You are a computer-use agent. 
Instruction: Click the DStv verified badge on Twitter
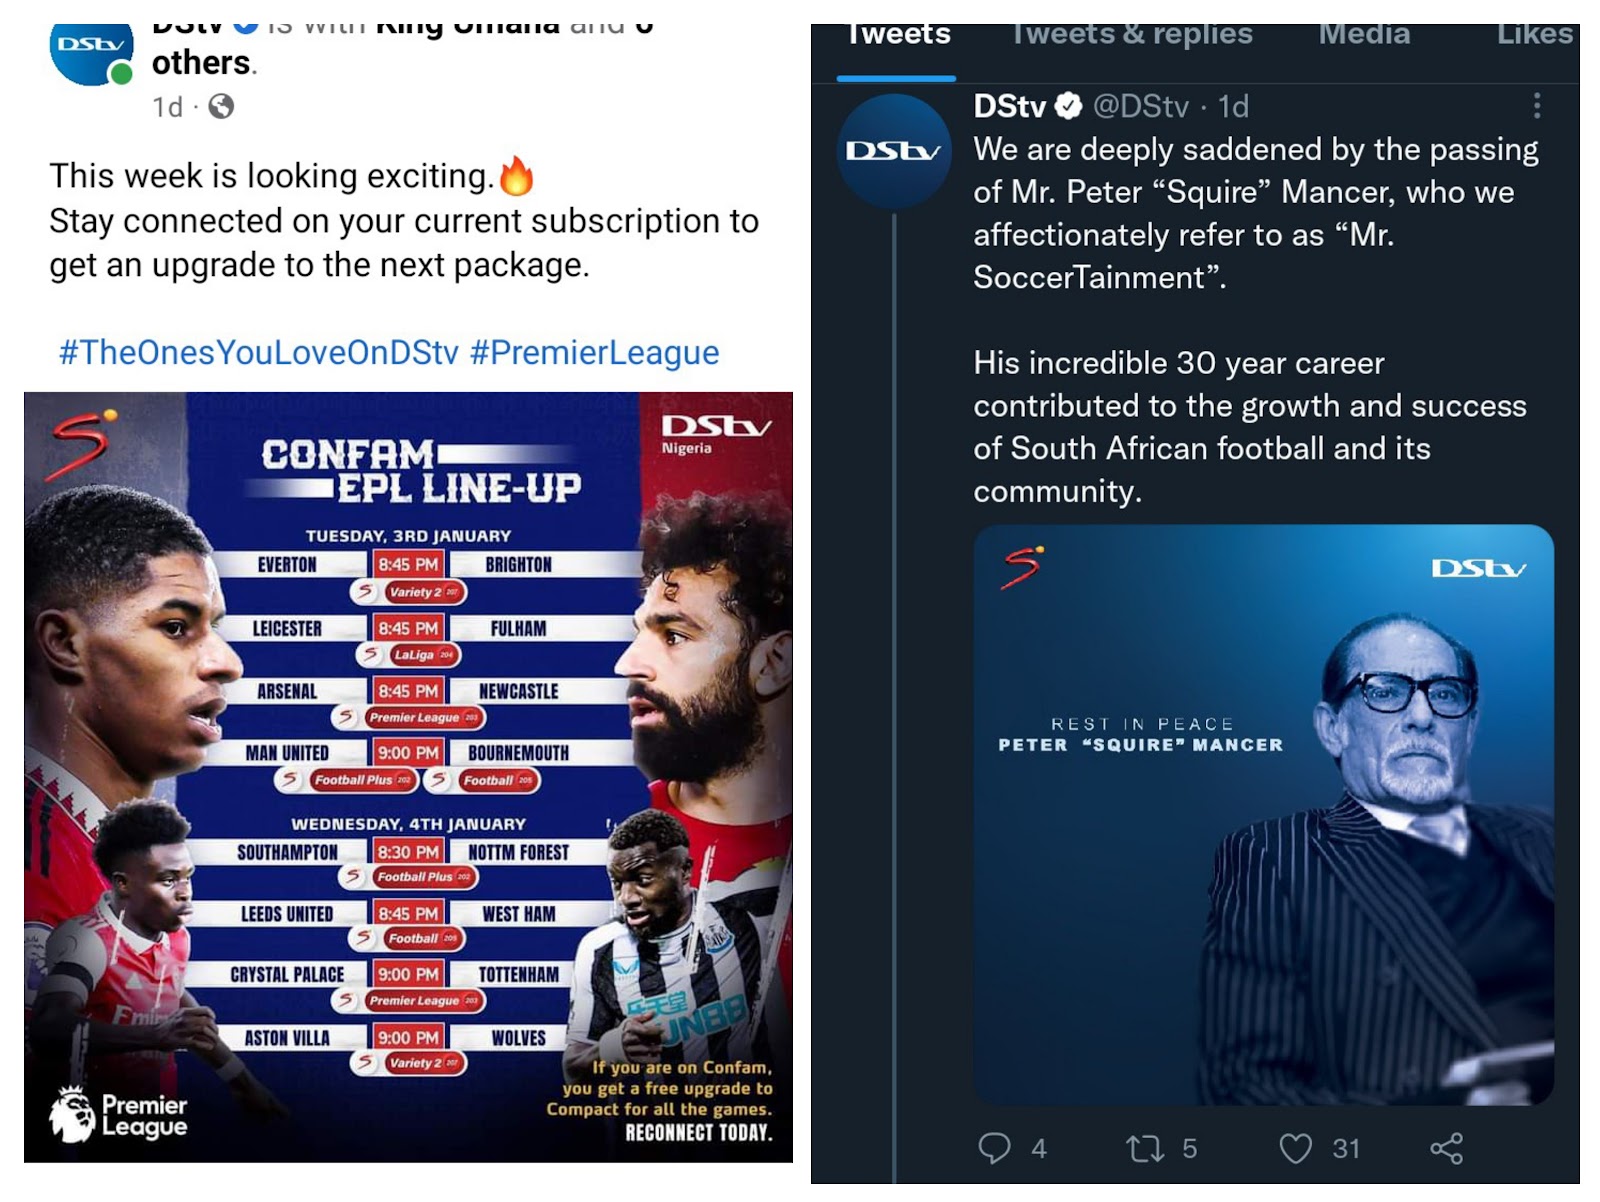pos(1069,106)
